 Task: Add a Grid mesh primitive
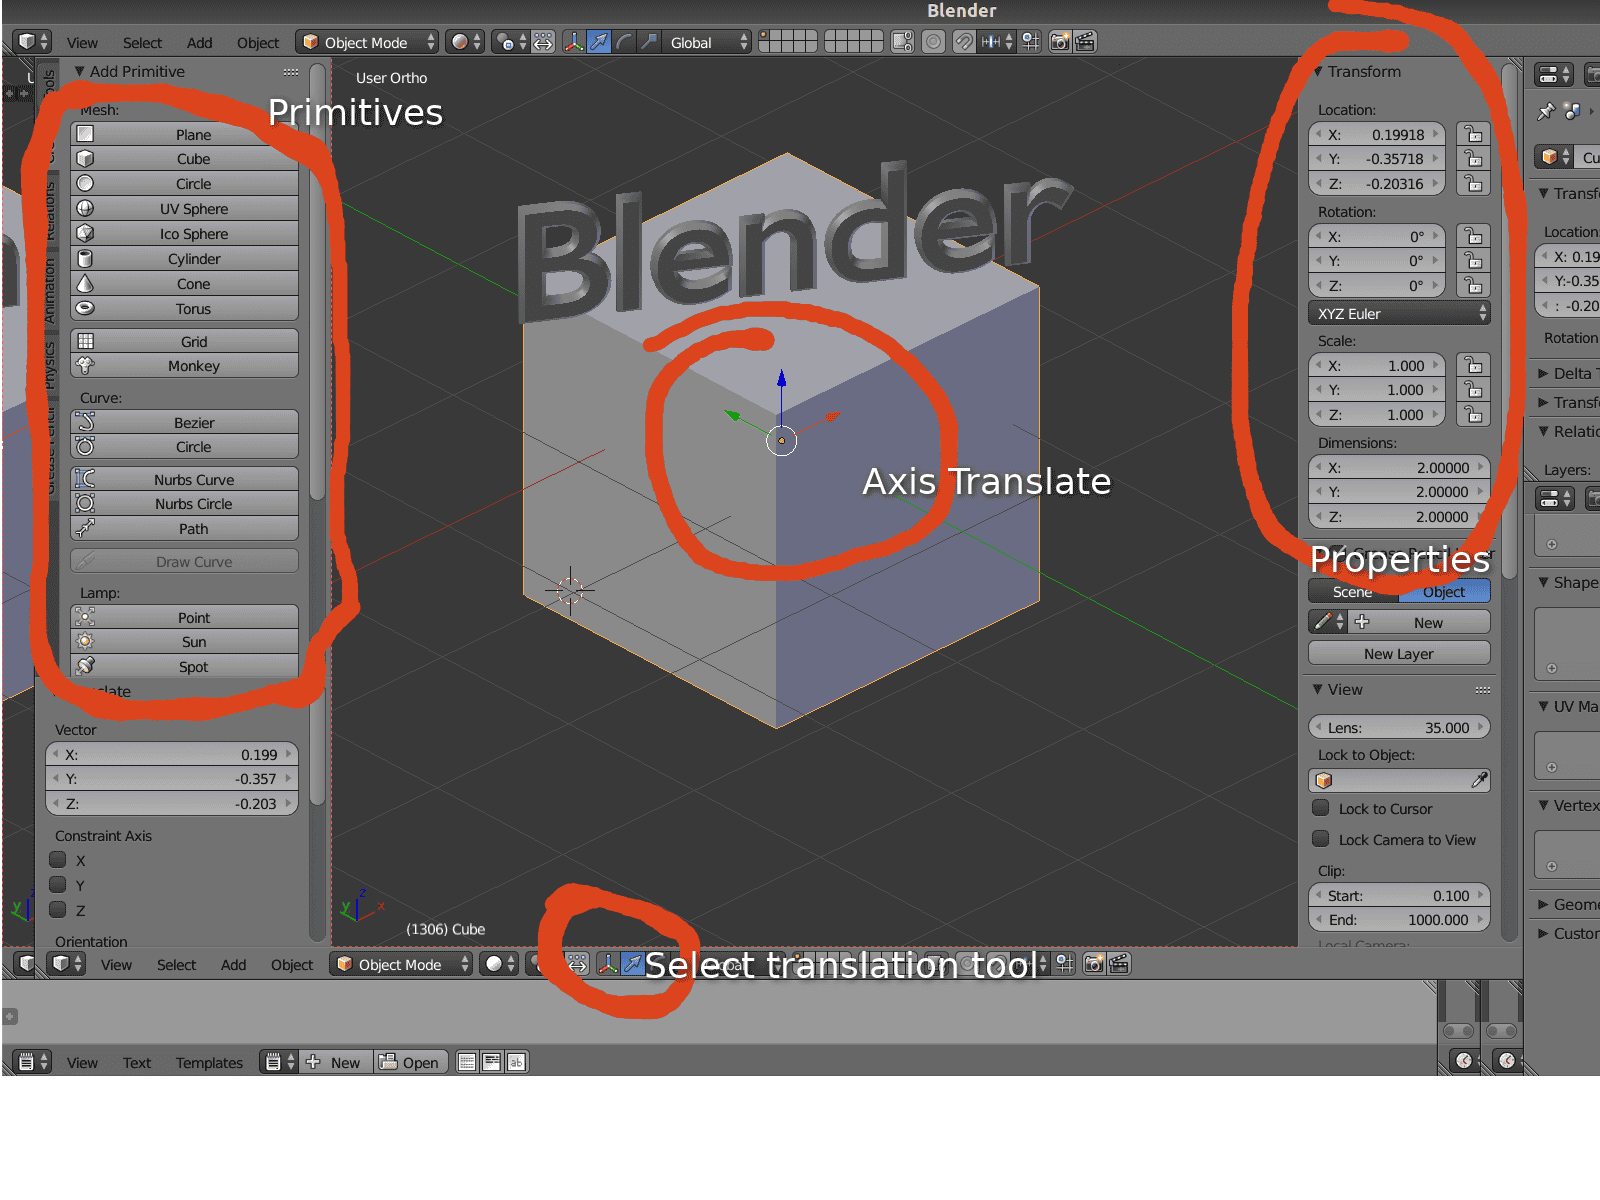coord(185,341)
